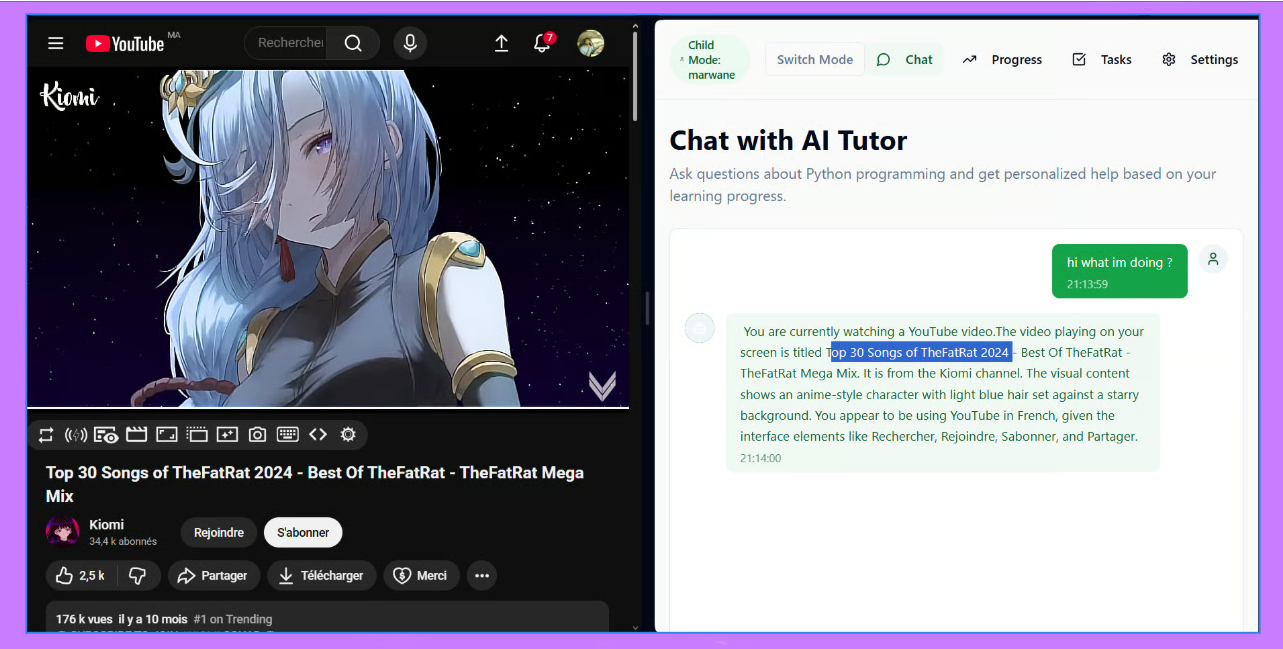
Task: Take a screenshot with camera icon
Action: coord(257,434)
